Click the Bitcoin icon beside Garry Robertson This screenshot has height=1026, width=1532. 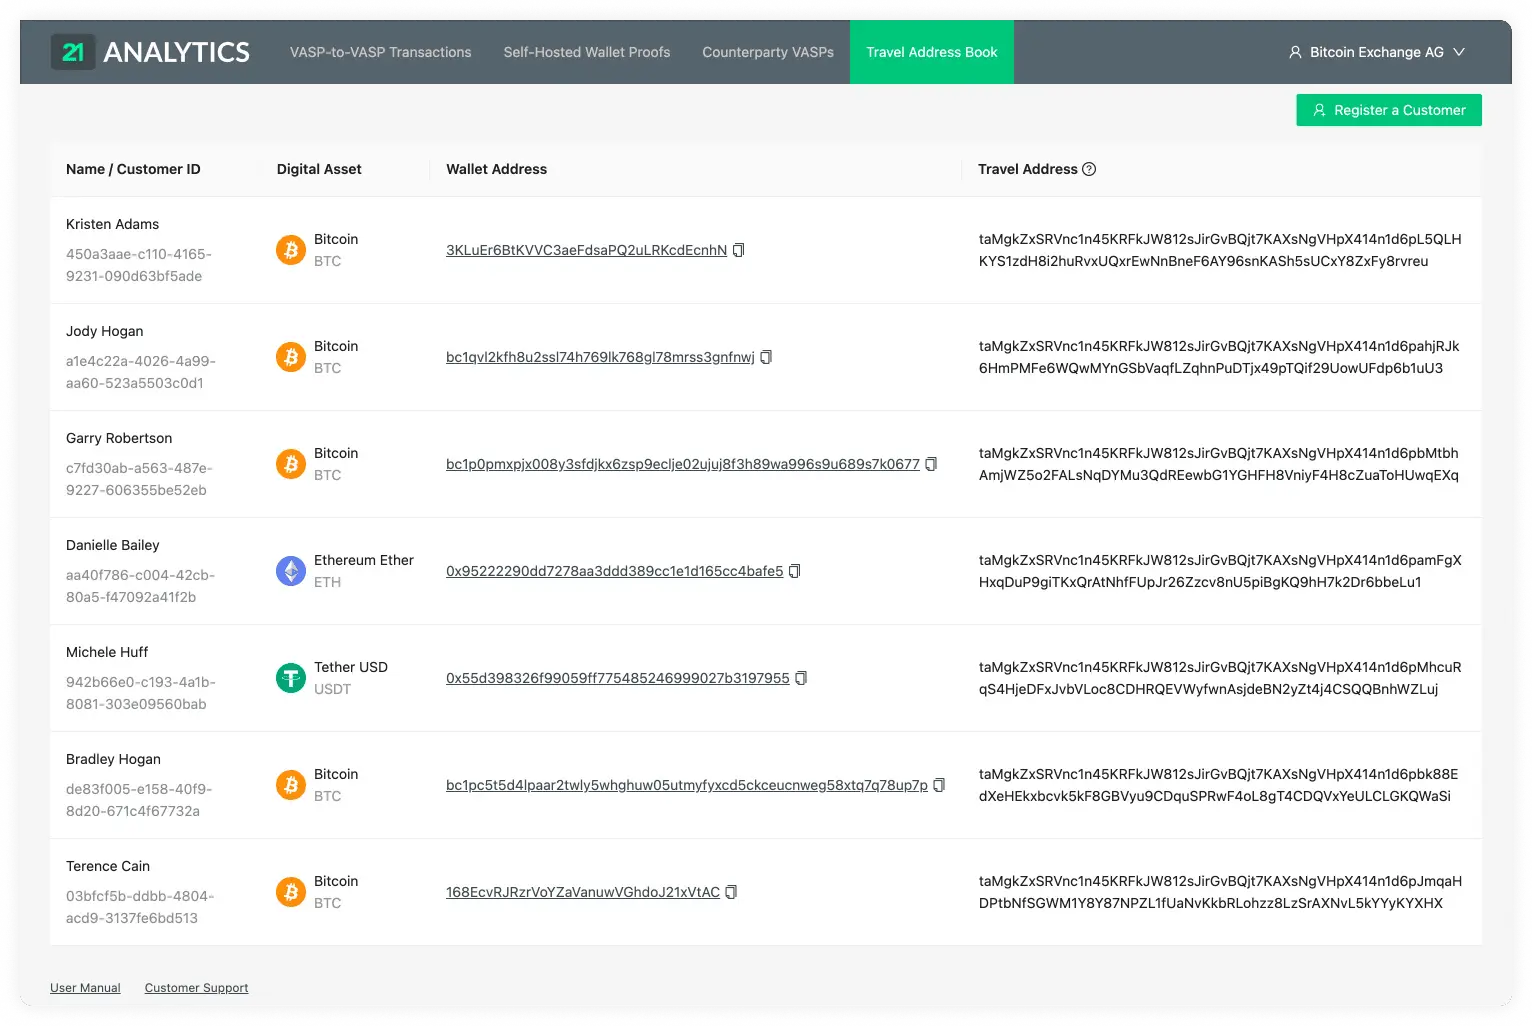point(290,464)
